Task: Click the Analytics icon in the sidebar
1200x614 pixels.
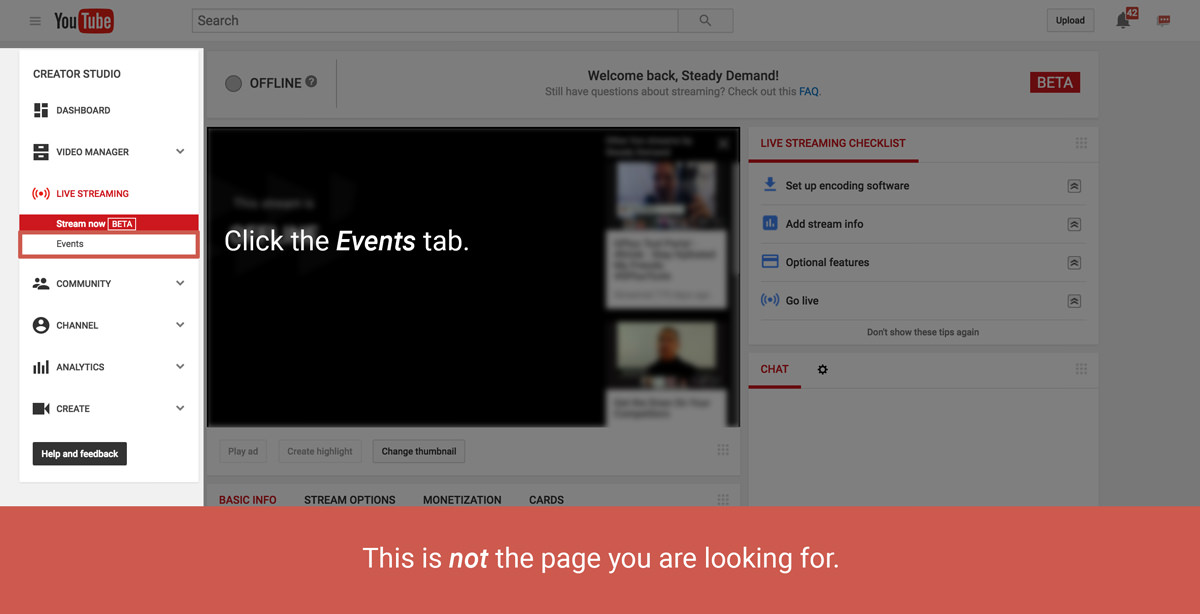Action: click(40, 366)
